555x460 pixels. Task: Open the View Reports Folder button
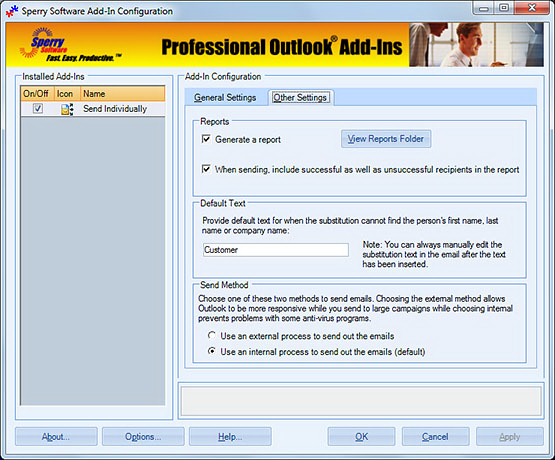[x=386, y=139]
